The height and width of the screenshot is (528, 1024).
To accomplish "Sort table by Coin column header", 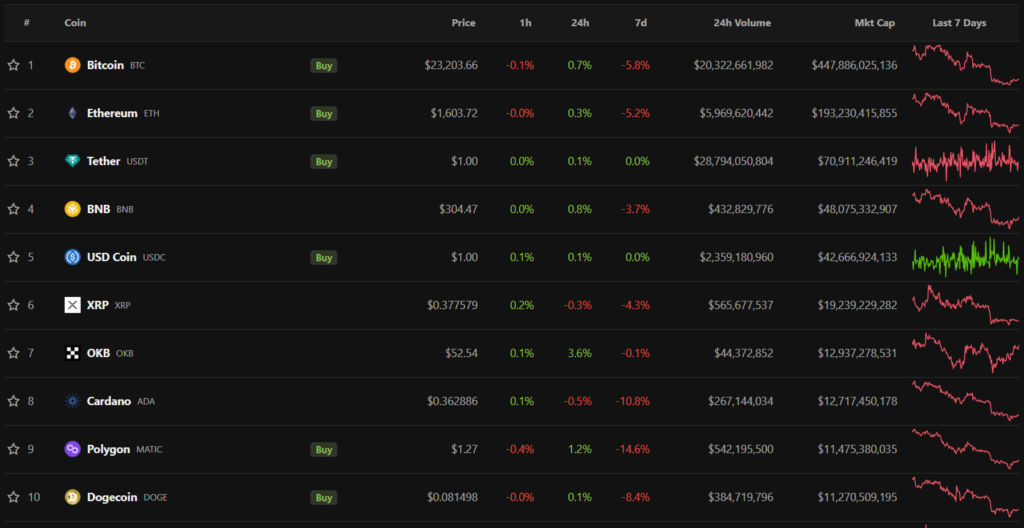I will (x=75, y=23).
